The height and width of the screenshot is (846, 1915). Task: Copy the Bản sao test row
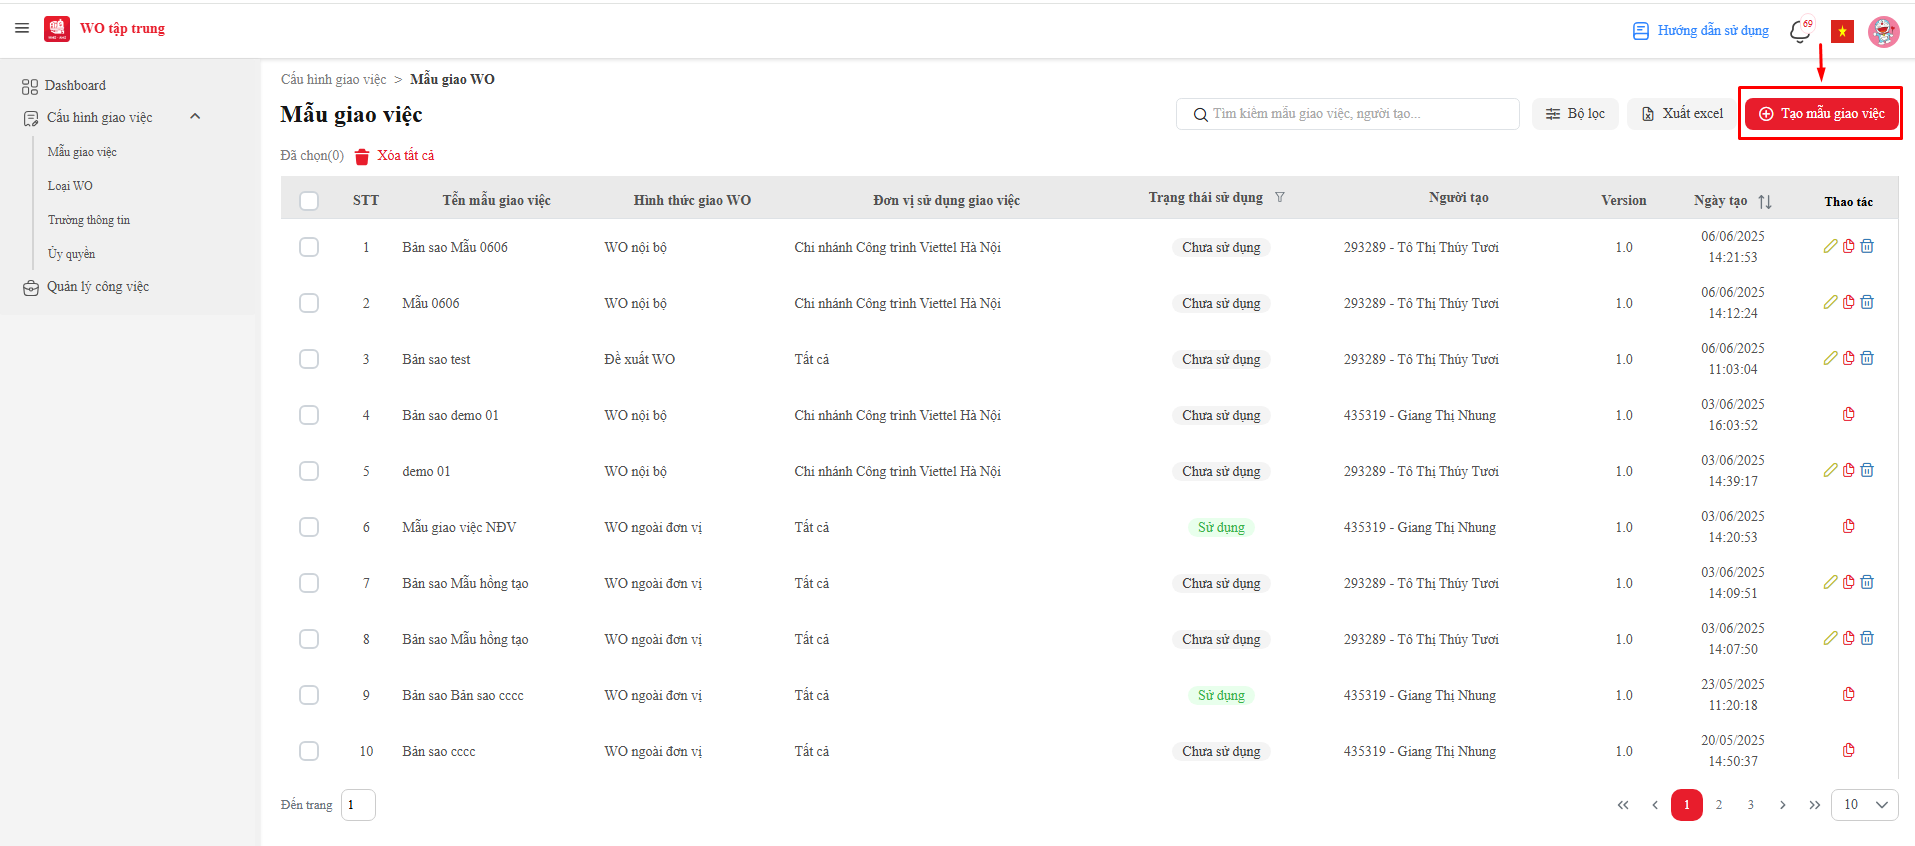click(1849, 358)
